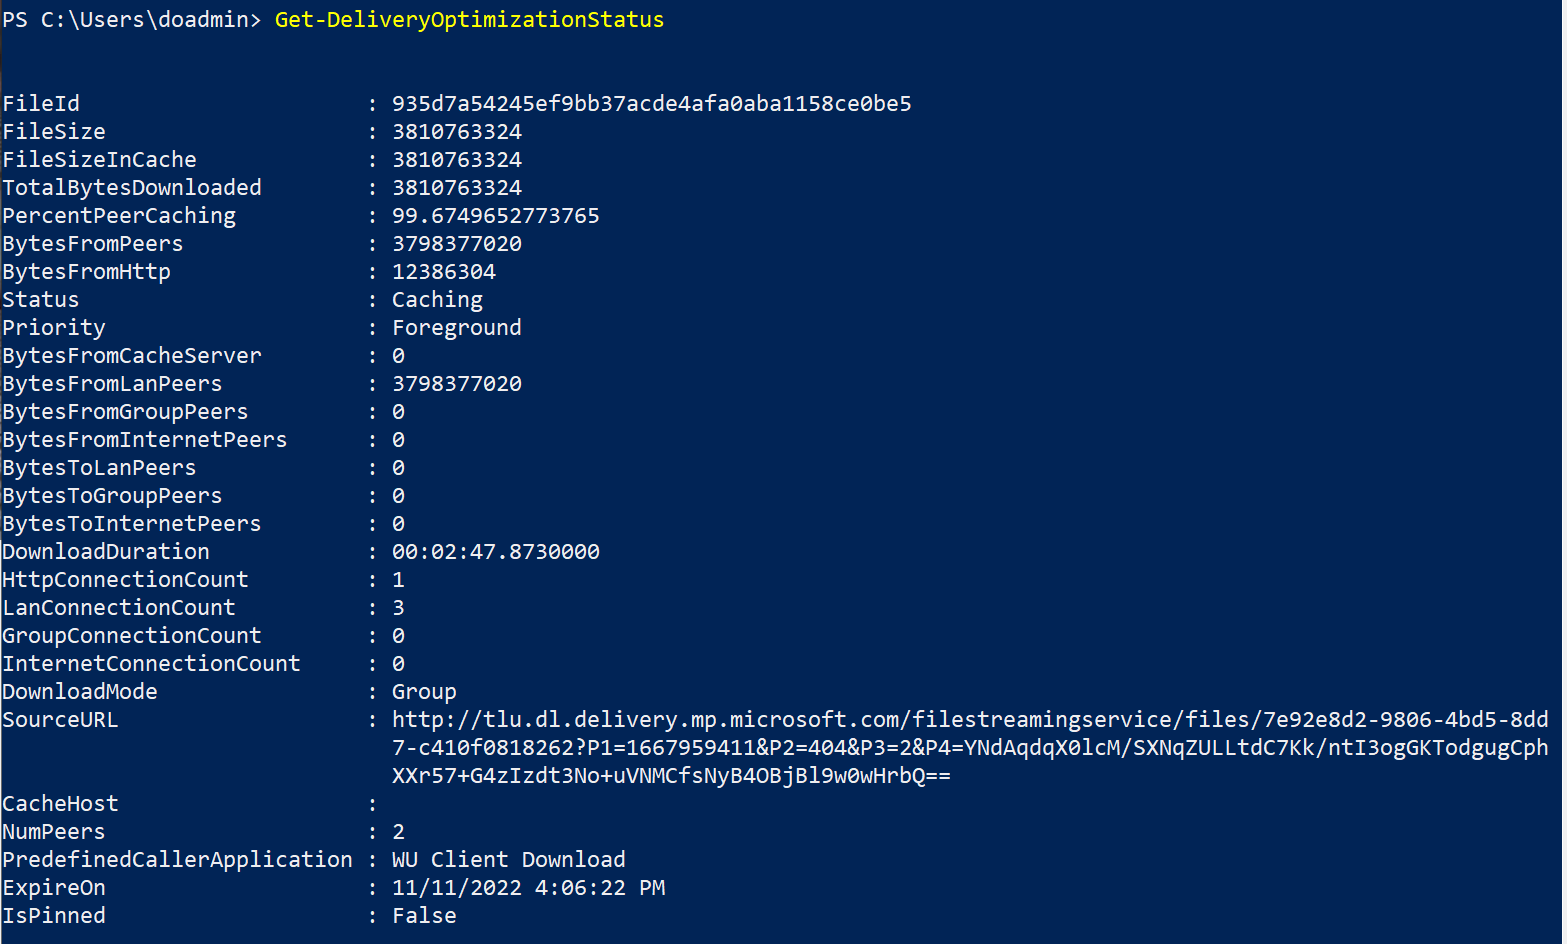Viewport: 1567px width, 944px height.
Task: Click the BytesFromHttp value 12386304
Action: [x=443, y=272]
